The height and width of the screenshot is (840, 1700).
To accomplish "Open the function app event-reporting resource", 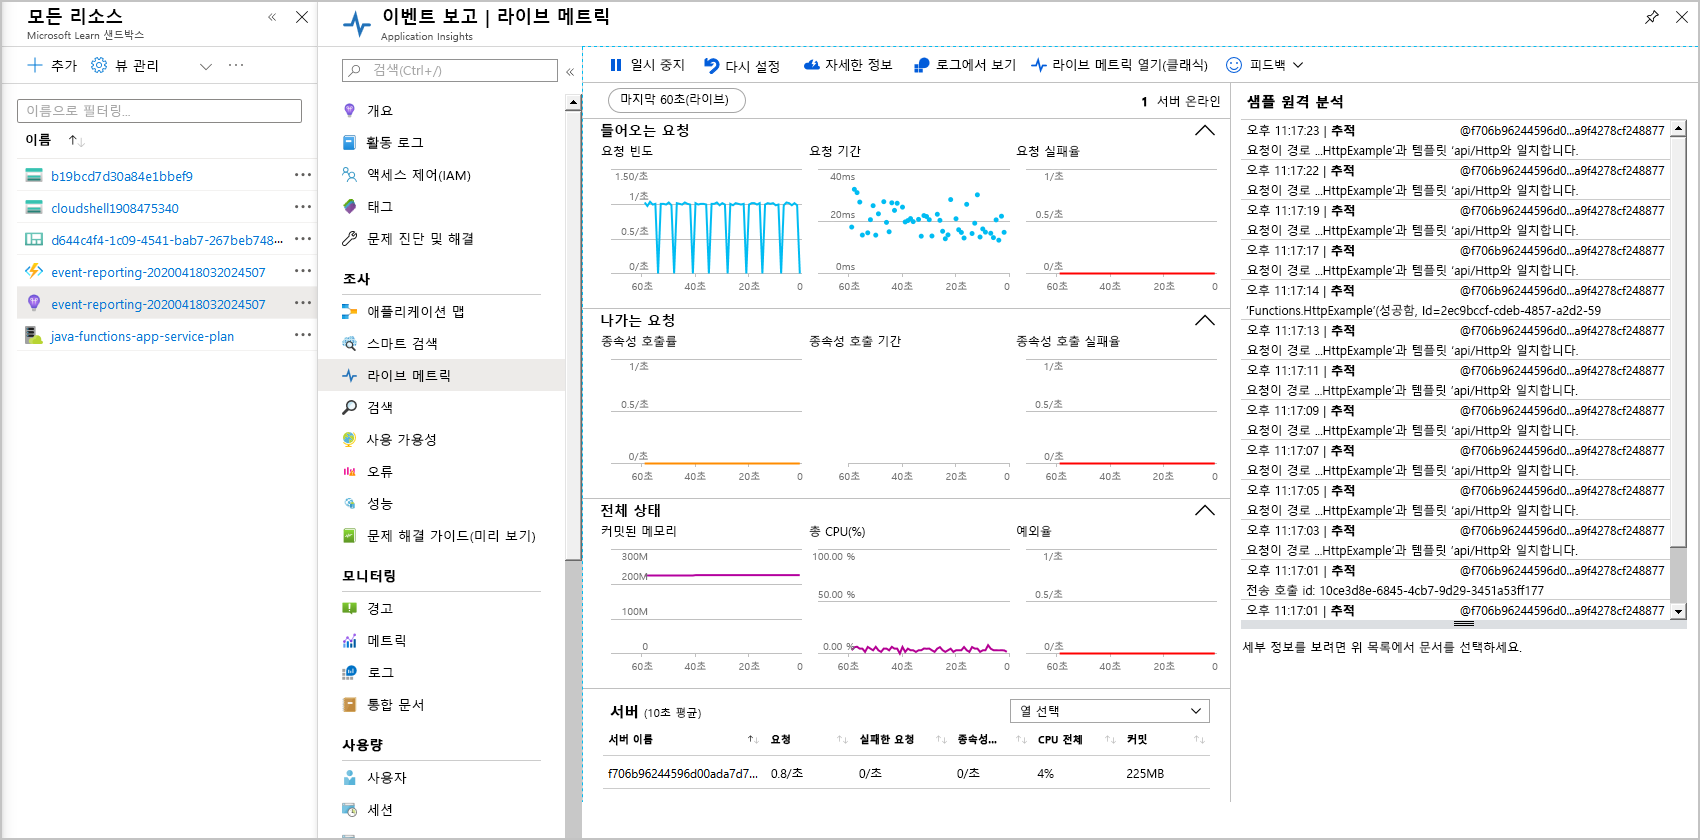I will point(158,272).
